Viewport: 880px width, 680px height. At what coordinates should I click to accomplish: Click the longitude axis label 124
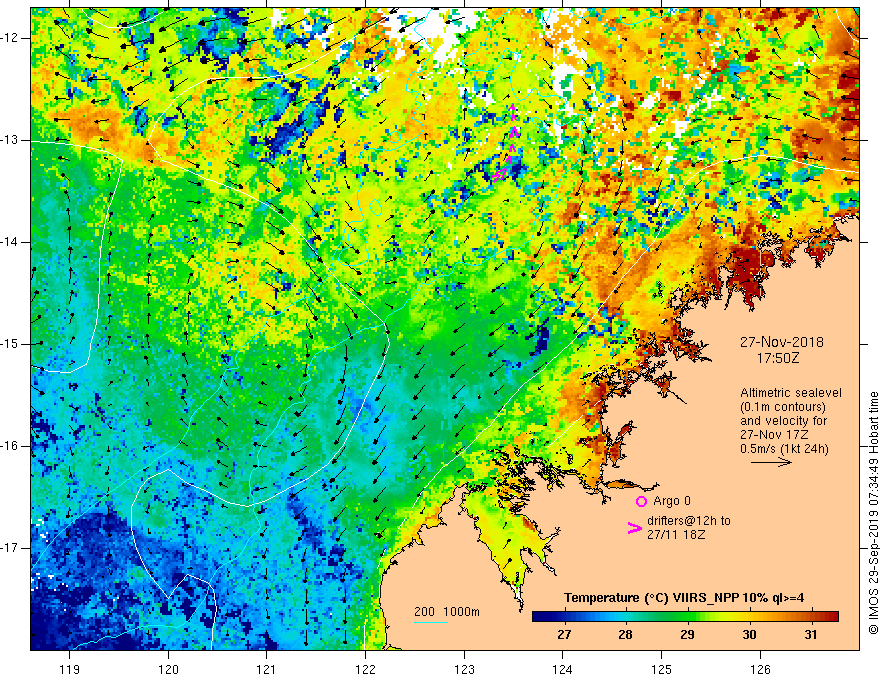(563, 669)
